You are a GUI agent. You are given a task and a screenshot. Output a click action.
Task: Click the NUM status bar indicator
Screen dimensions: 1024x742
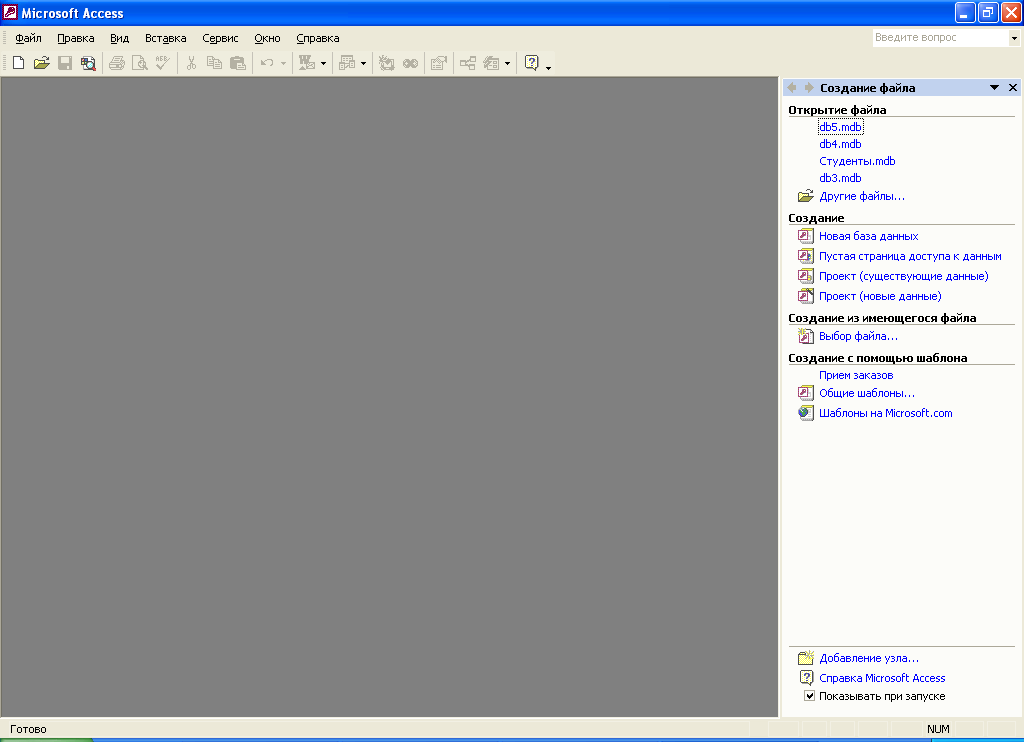[938, 729]
